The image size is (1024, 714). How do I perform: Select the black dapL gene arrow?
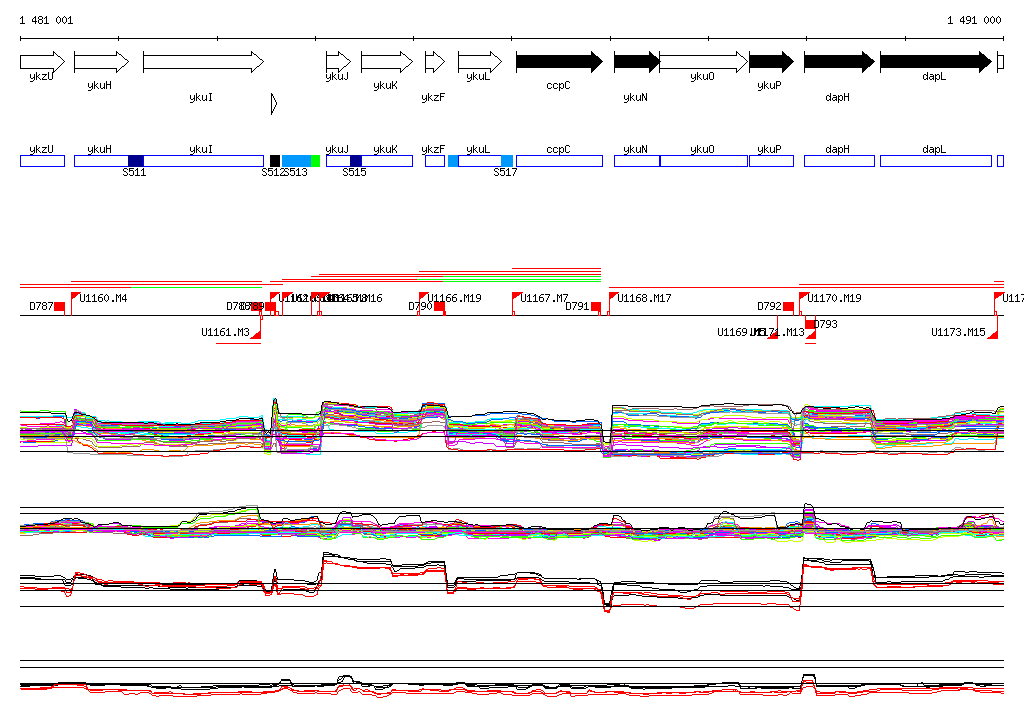click(936, 62)
